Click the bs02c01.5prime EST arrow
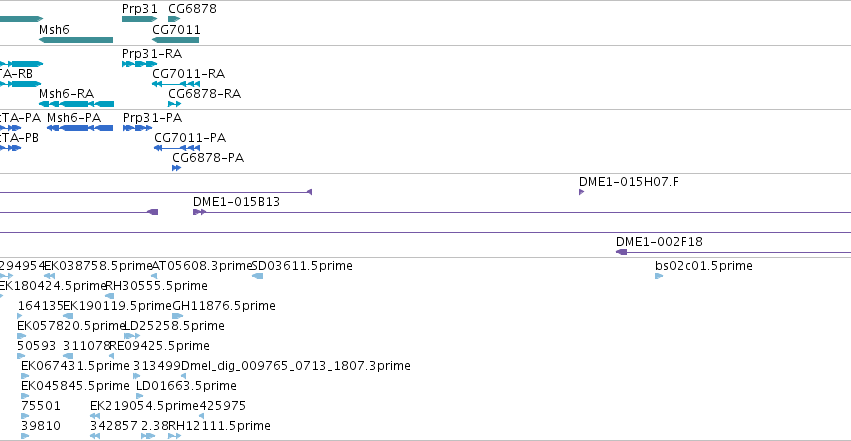The width and height of the screenshot is (851, 441). tap(659, 276)
